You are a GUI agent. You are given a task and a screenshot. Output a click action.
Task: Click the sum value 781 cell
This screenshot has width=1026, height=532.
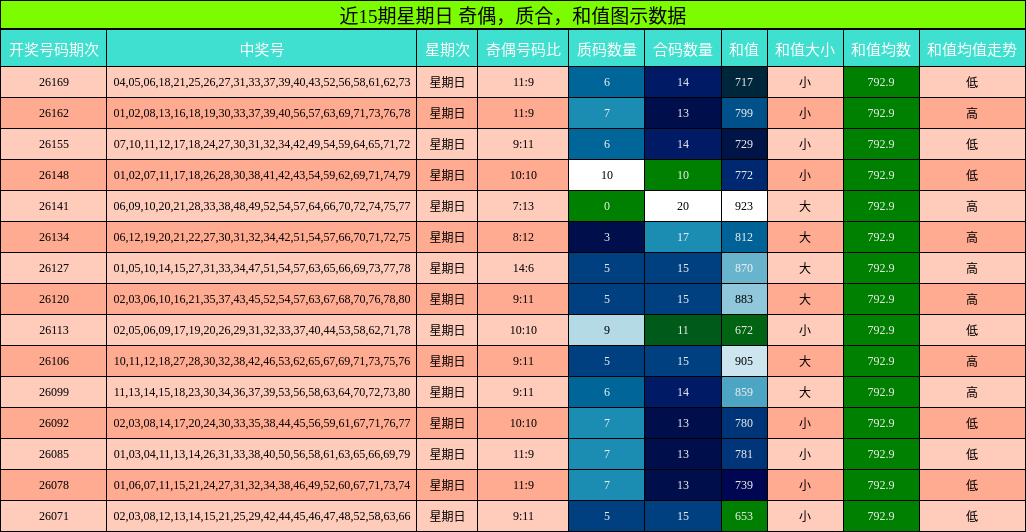click(x=744, y=454)
